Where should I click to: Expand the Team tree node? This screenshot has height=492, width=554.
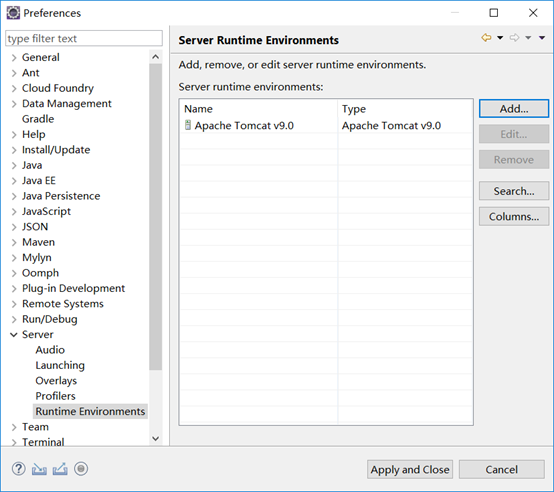14,427
